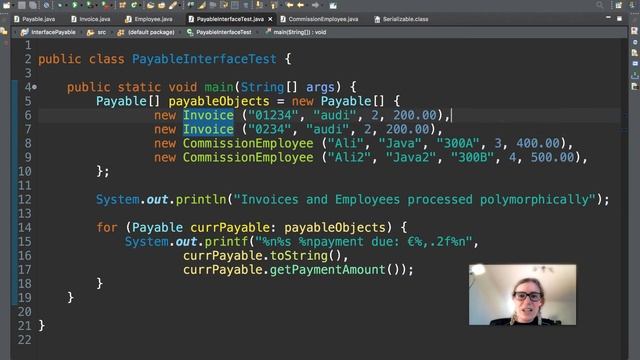Viewport: 640px width, 360px height.
Task: Toggle Mark Occurrences highlighter icon
Action: tap(202, 5)
